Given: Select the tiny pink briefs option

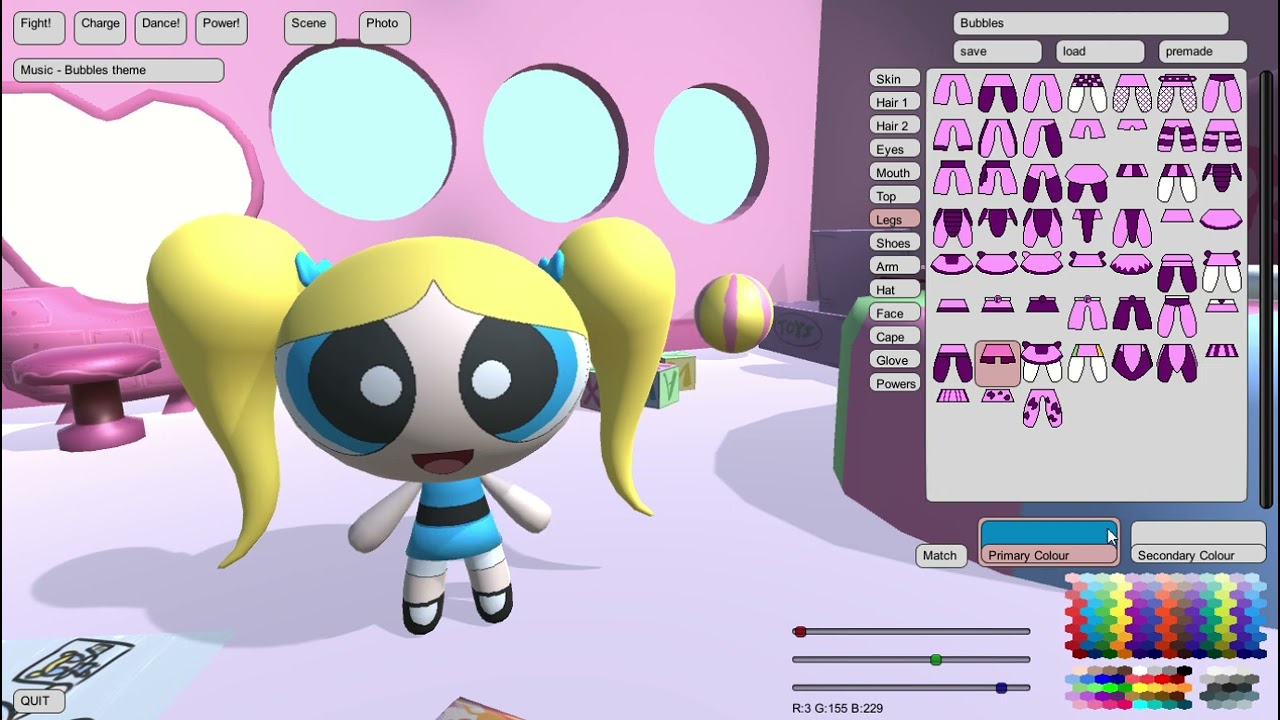Looking at the screenshot, I should pyautogui.click(x=1132, y=125).
